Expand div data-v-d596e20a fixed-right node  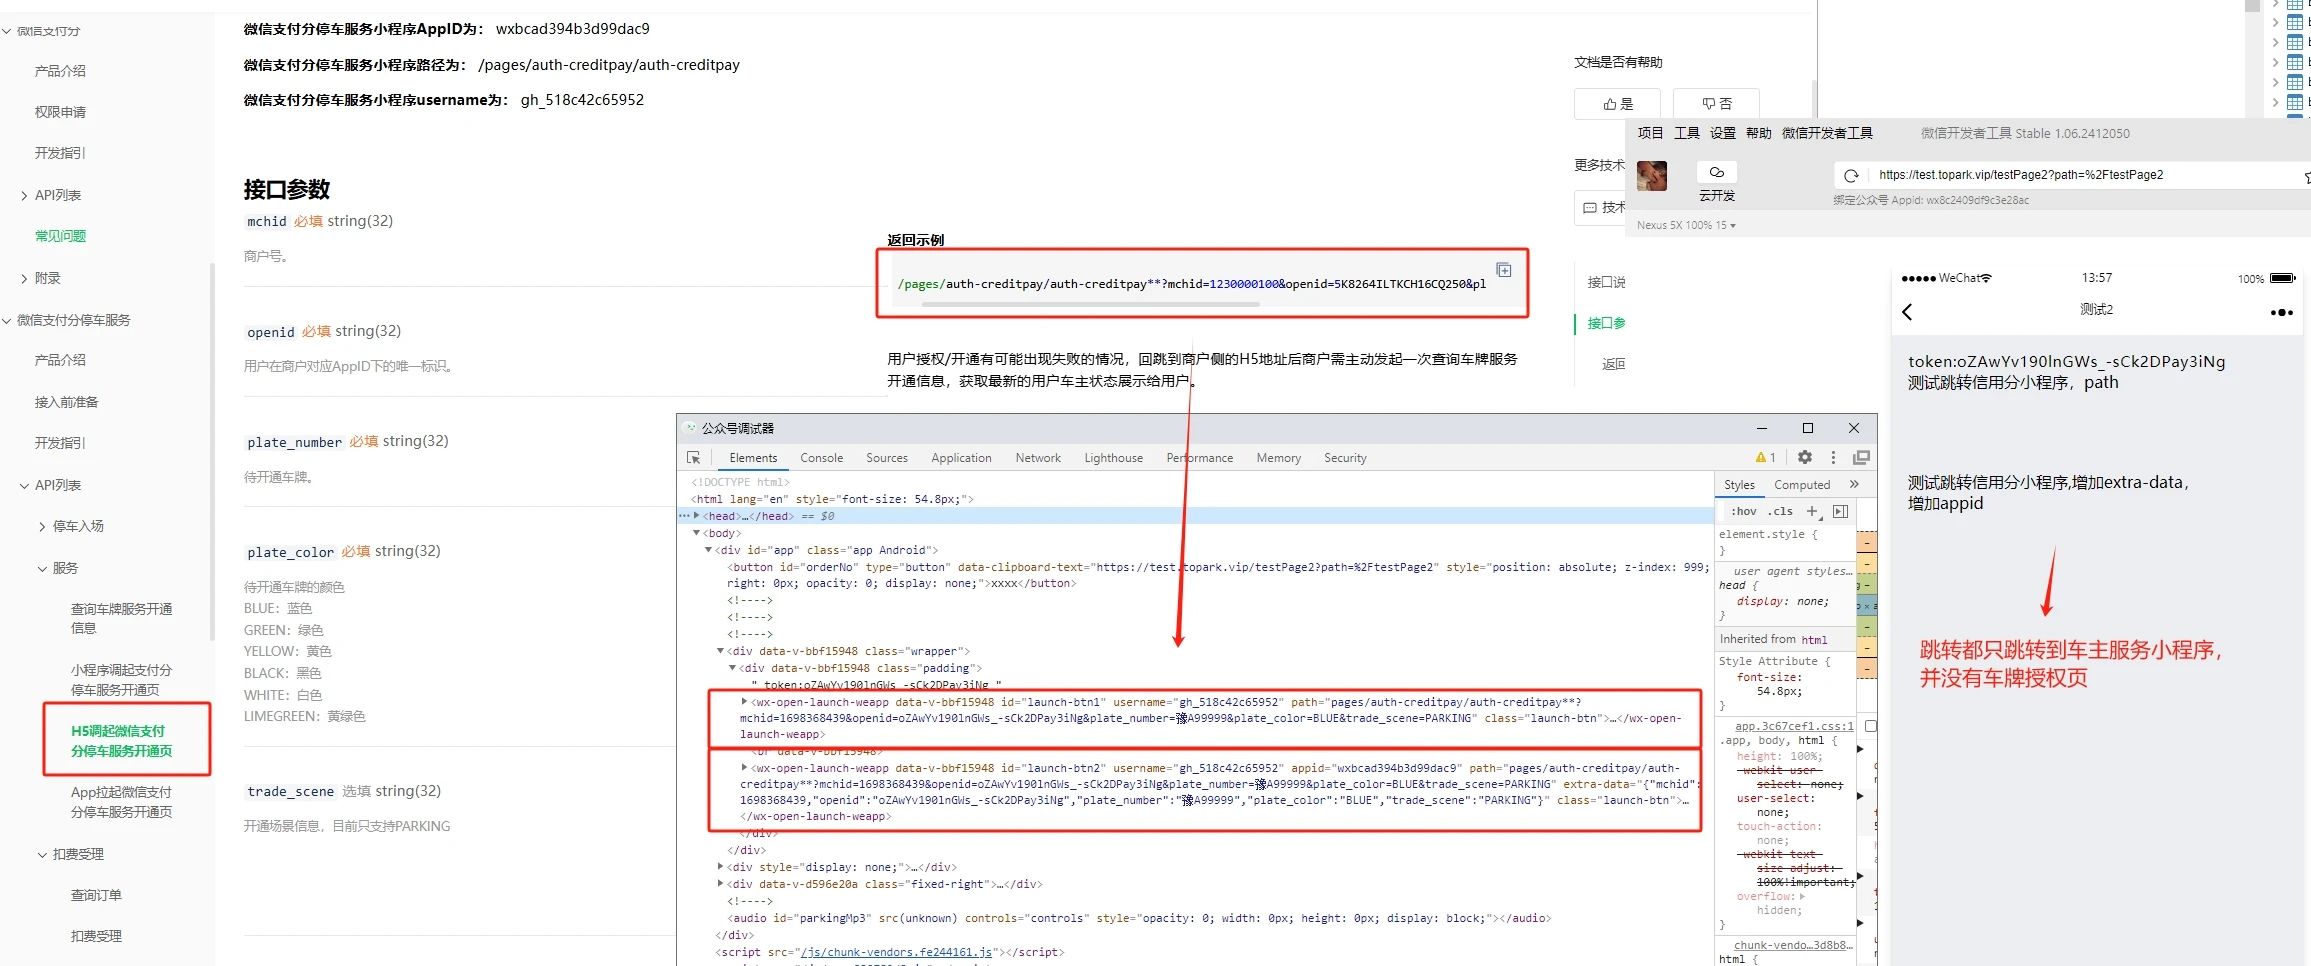[721, 884]
